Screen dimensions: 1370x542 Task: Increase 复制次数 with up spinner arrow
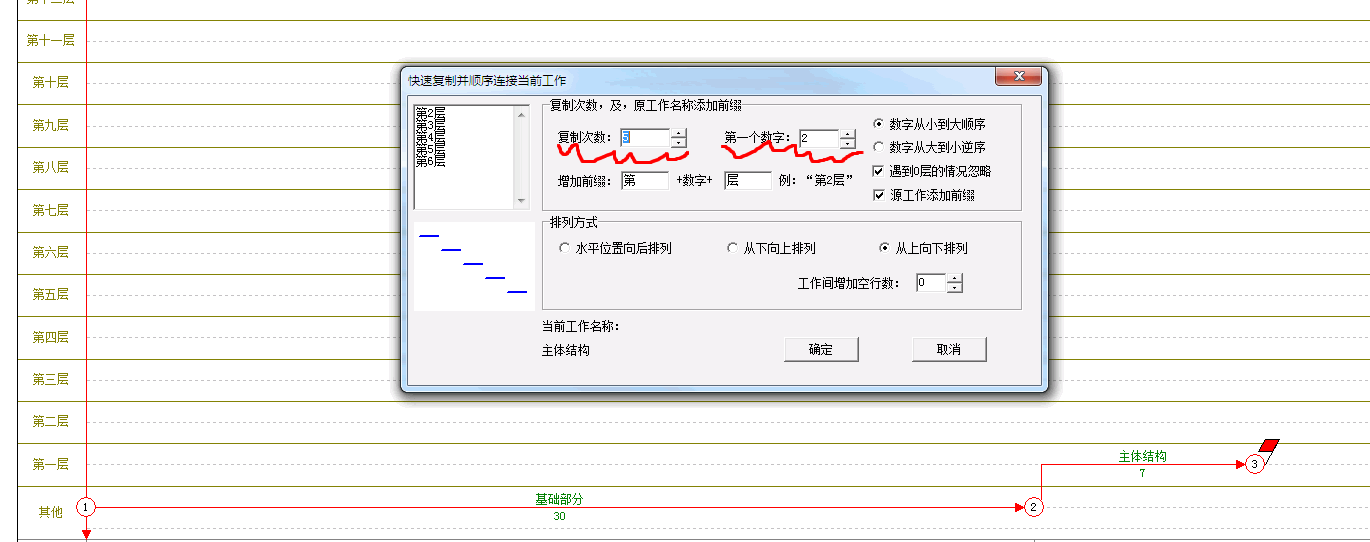679,134
